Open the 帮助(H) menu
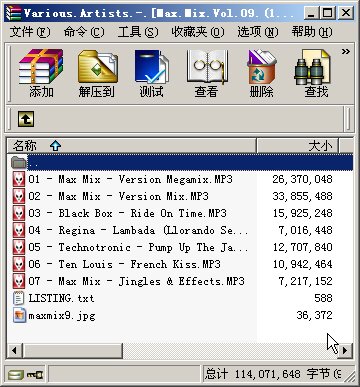The width and height of the screenshot is (360, 387). point(312,32)
